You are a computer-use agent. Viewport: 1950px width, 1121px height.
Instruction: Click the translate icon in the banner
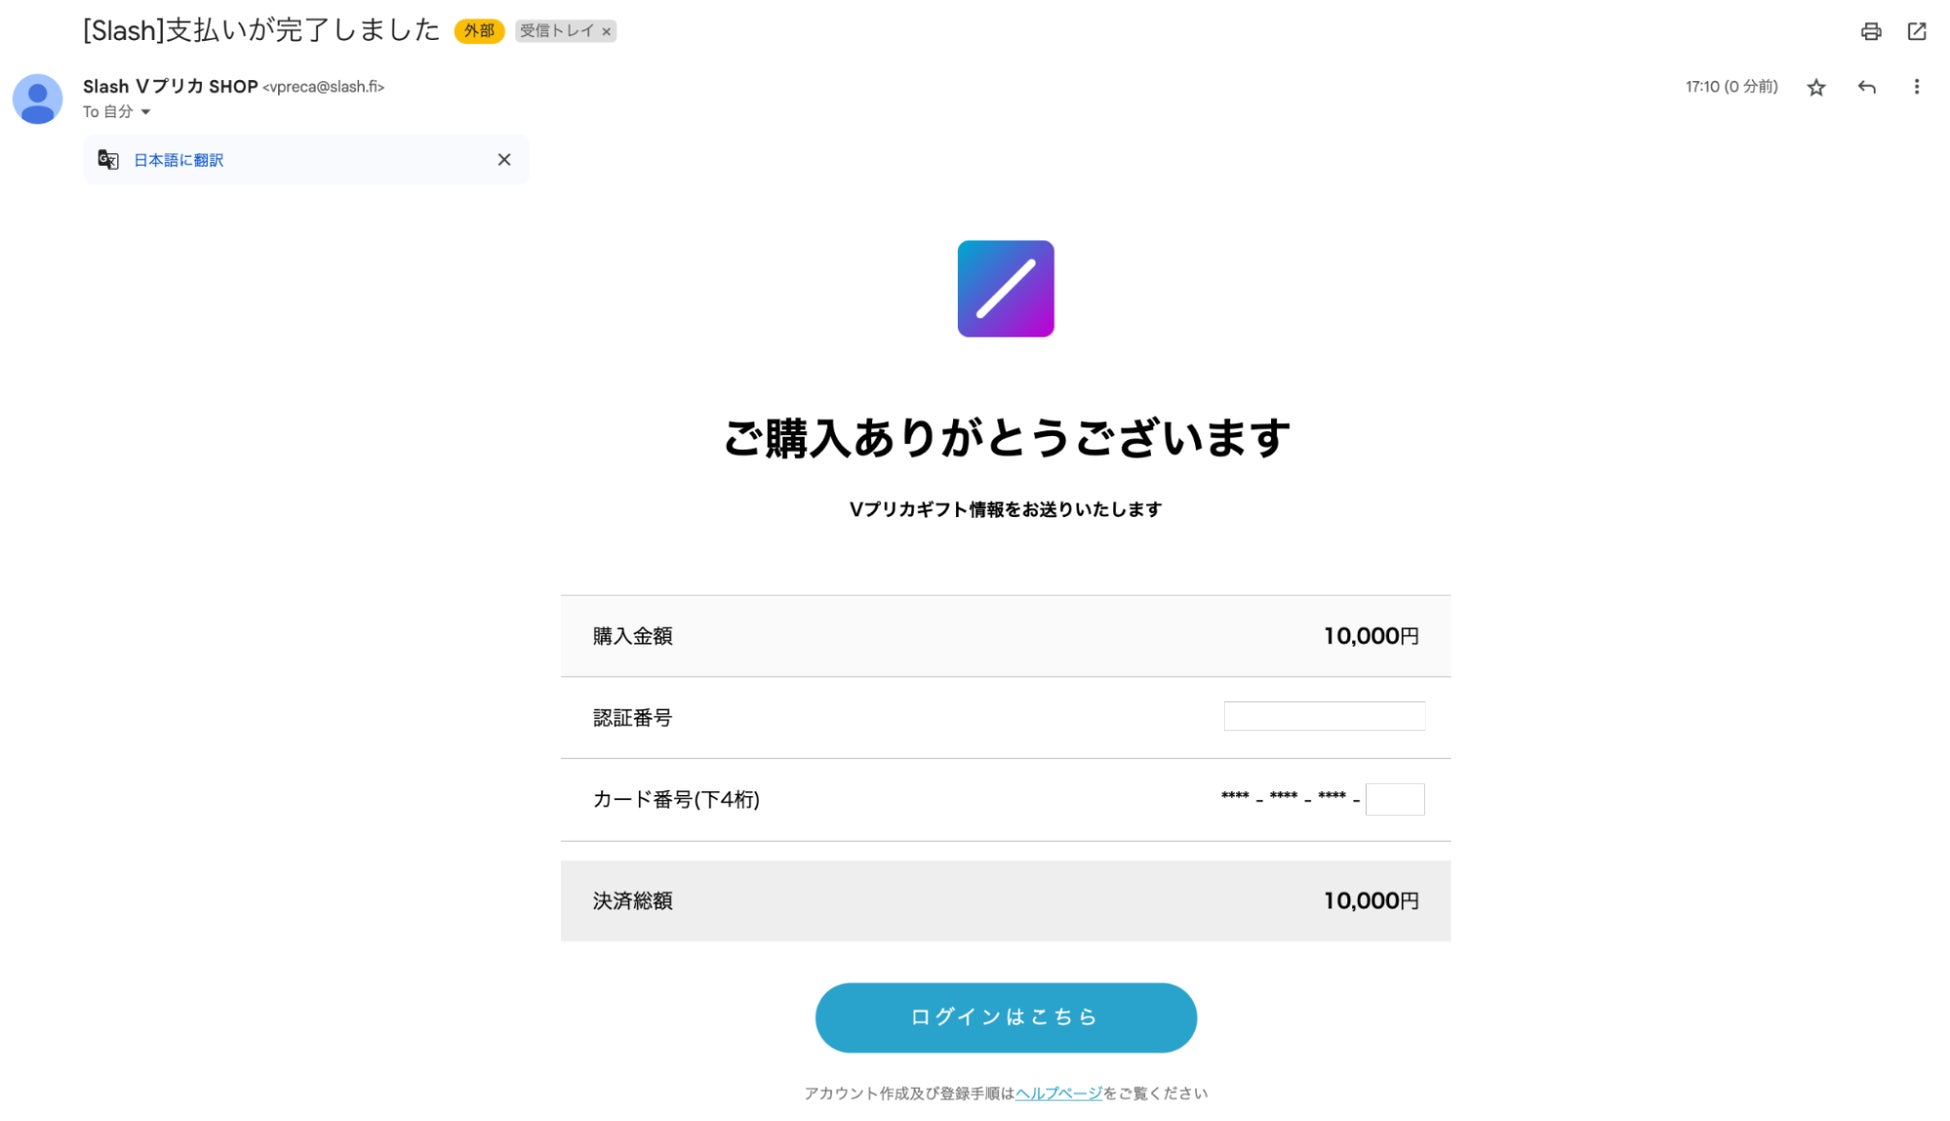click(108, 160)
